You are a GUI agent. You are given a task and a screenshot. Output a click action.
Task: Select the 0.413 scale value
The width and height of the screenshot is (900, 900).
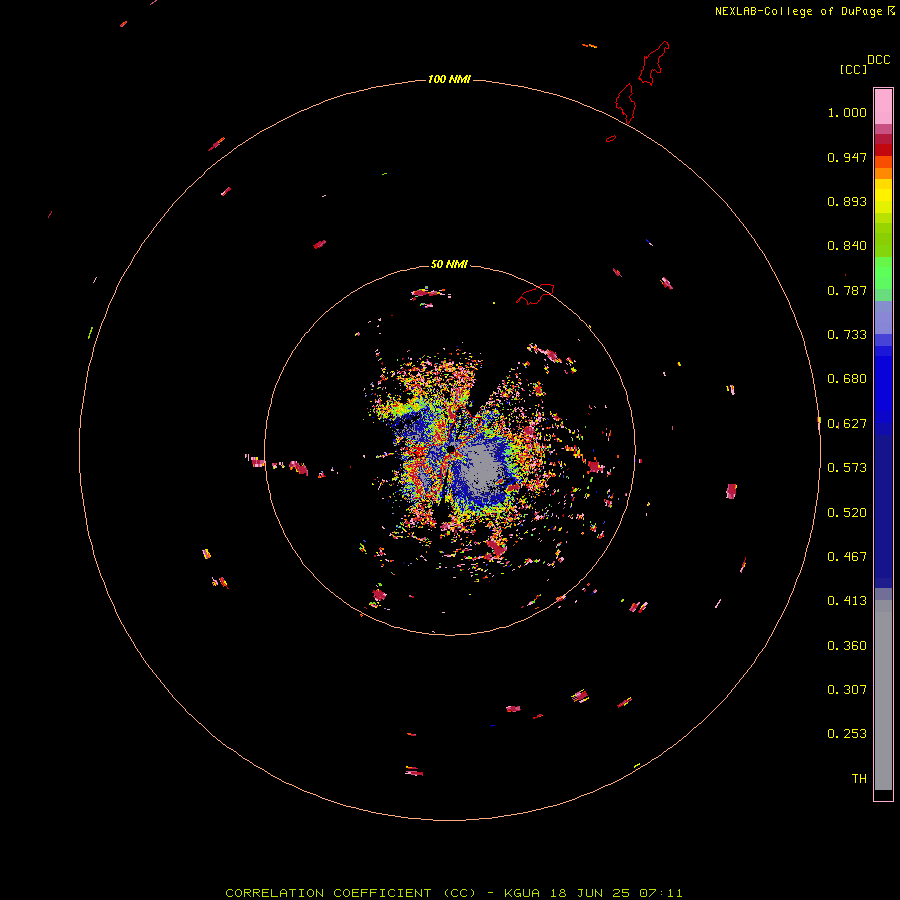(x=847, y=601)
